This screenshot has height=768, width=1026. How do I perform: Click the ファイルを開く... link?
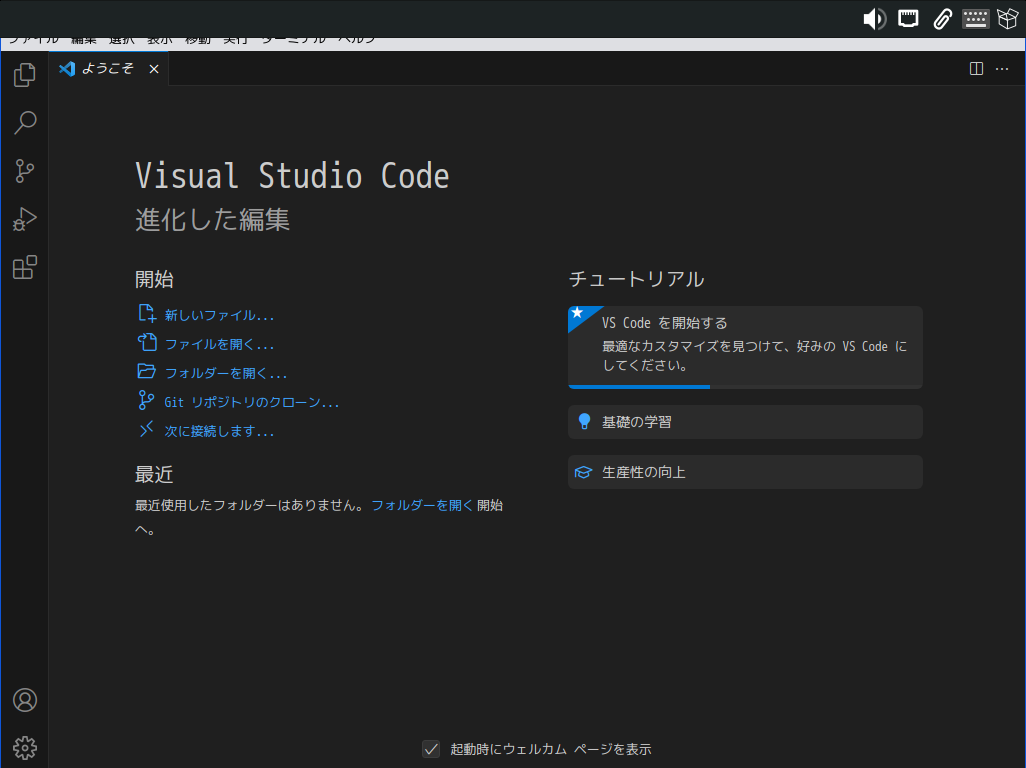(x=219, y=344)
